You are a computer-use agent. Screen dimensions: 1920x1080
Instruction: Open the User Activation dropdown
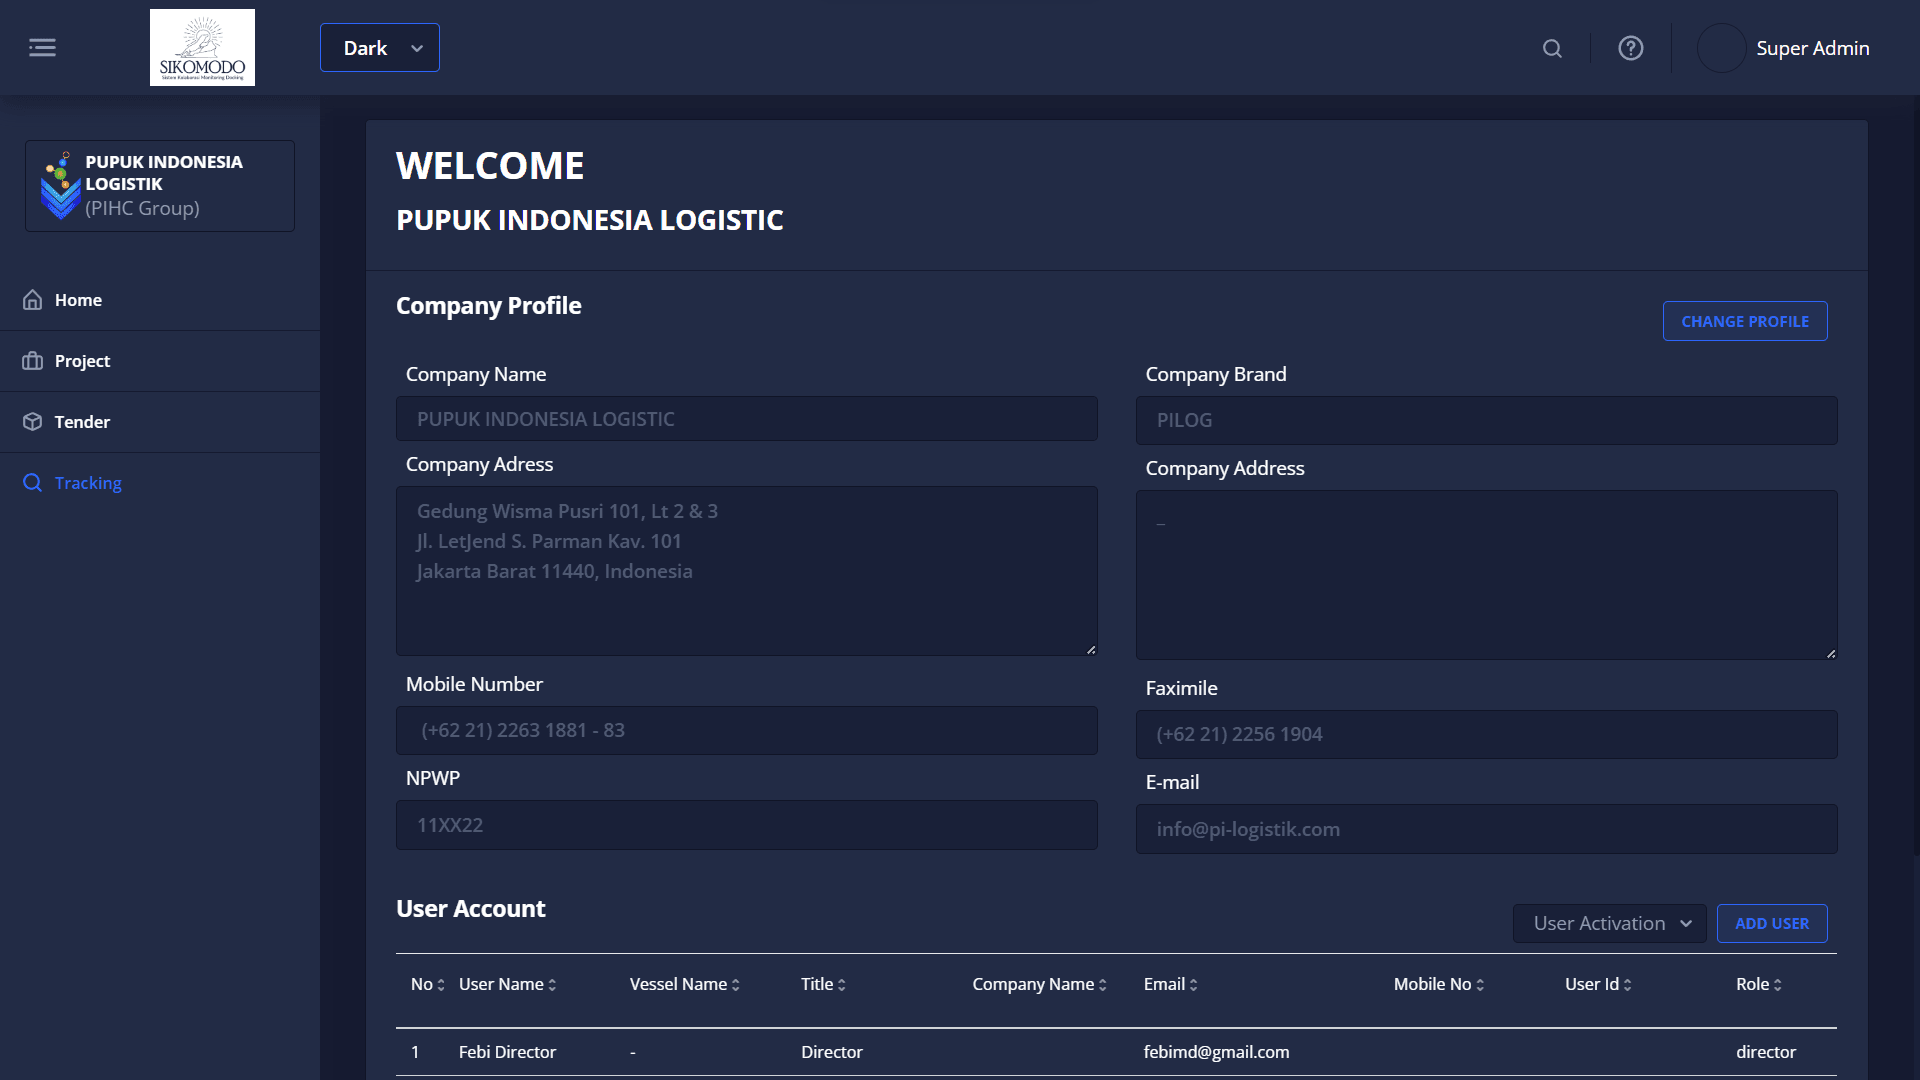pyautogui.click(x=1608, y=923)
